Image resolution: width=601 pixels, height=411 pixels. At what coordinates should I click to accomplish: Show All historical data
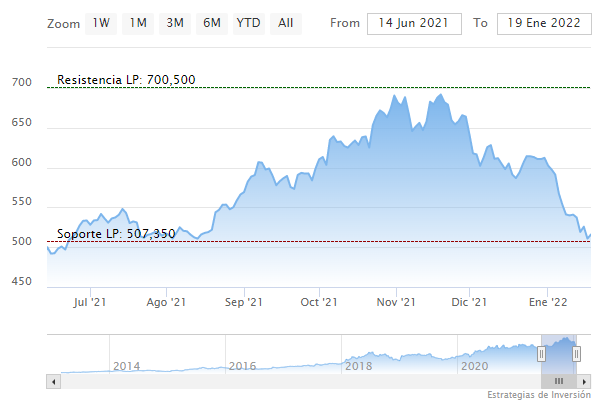pyautogui.click(x=286, y=22)
